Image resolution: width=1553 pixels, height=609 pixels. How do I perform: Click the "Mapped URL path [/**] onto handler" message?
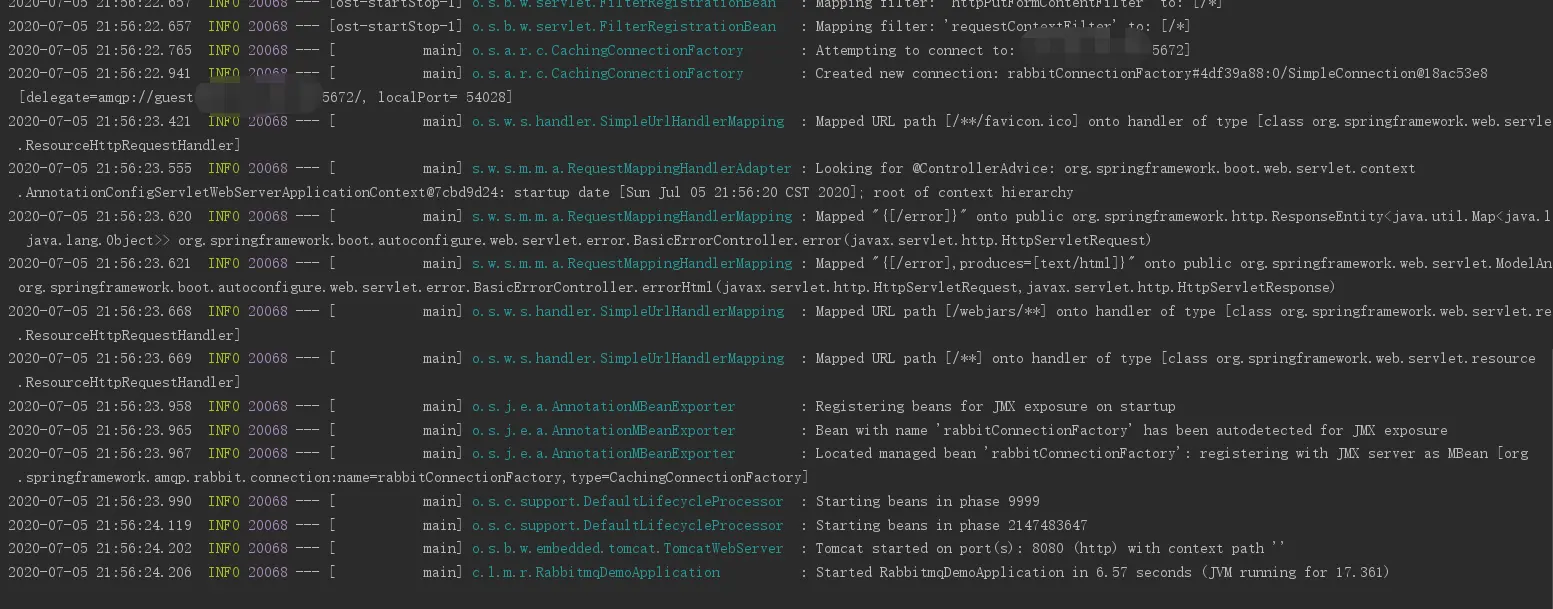tap(1175, 358)
